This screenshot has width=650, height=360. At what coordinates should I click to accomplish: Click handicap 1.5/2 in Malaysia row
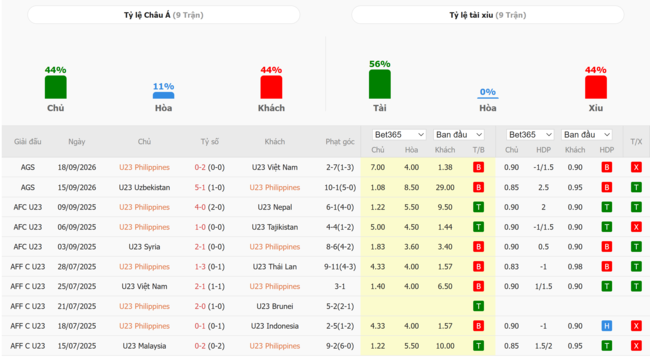click(x=543, y=346)
